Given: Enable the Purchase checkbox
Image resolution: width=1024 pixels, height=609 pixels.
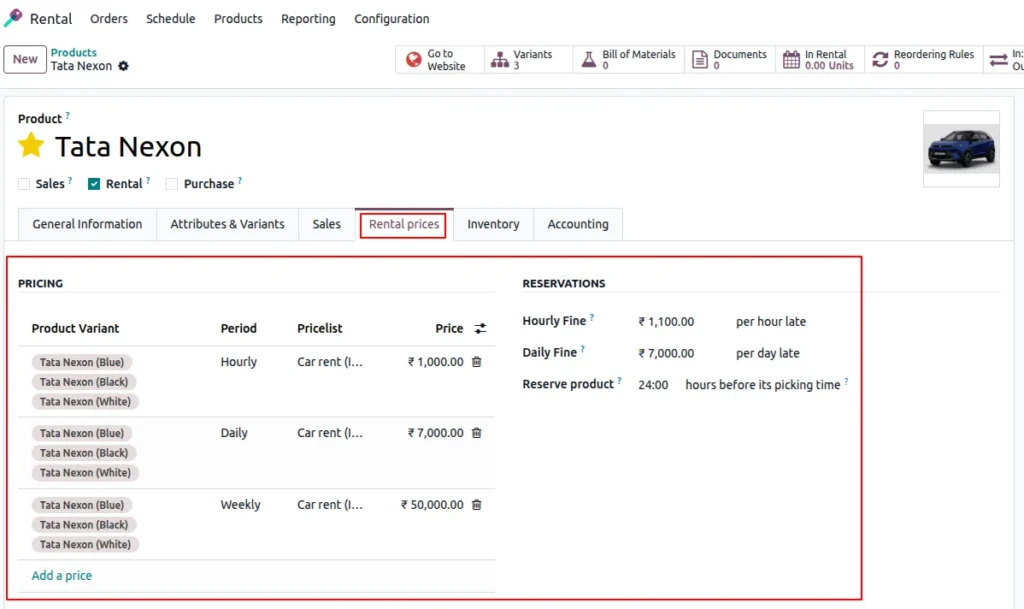Looking at the screenshot, I should 172,184.
